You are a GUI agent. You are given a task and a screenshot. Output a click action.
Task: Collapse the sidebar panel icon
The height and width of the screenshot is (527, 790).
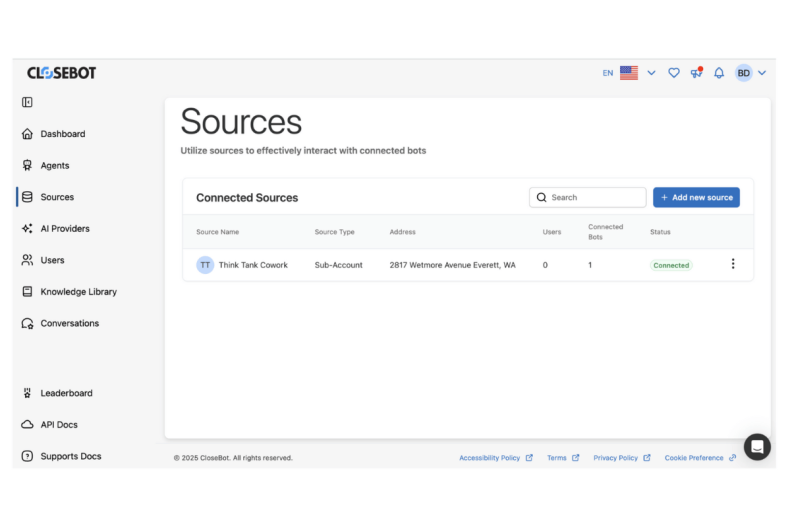tap(27, 102)
